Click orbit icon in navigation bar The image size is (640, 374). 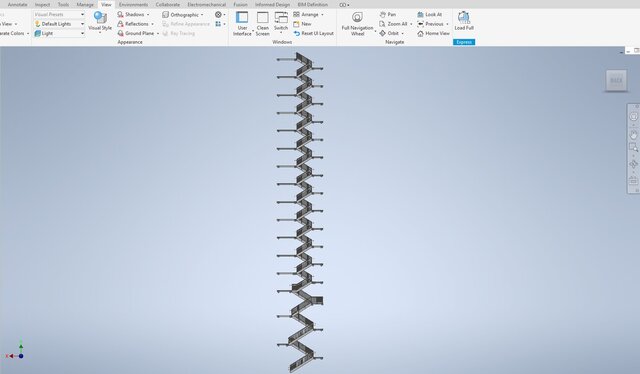coord(633,164)
